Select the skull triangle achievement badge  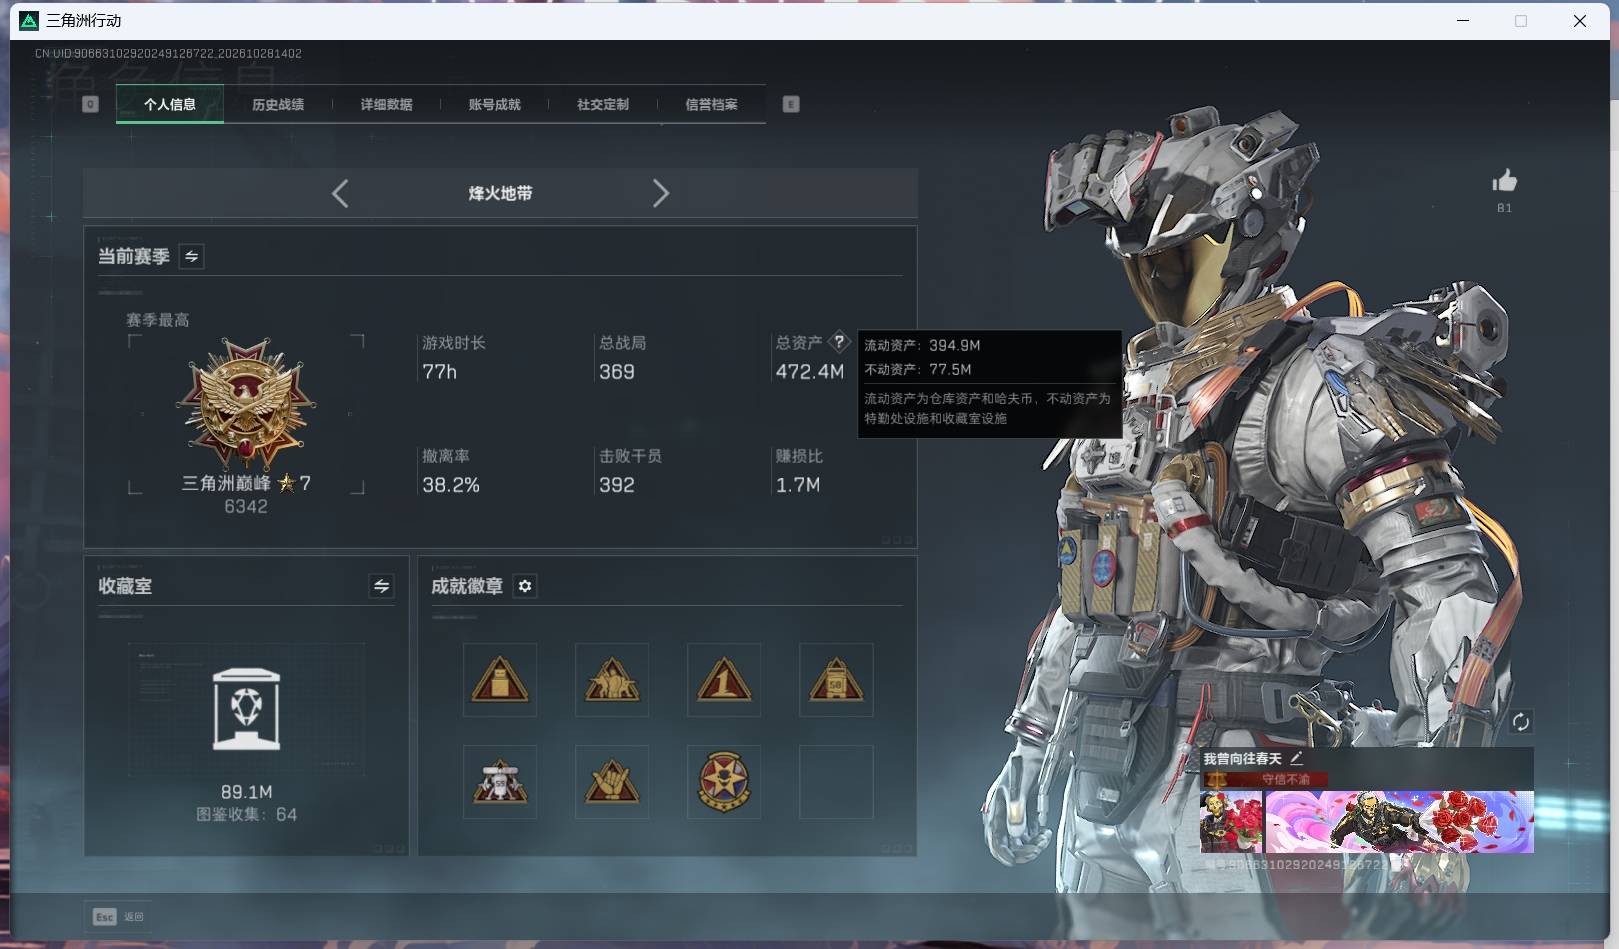[x=500, y=781]
